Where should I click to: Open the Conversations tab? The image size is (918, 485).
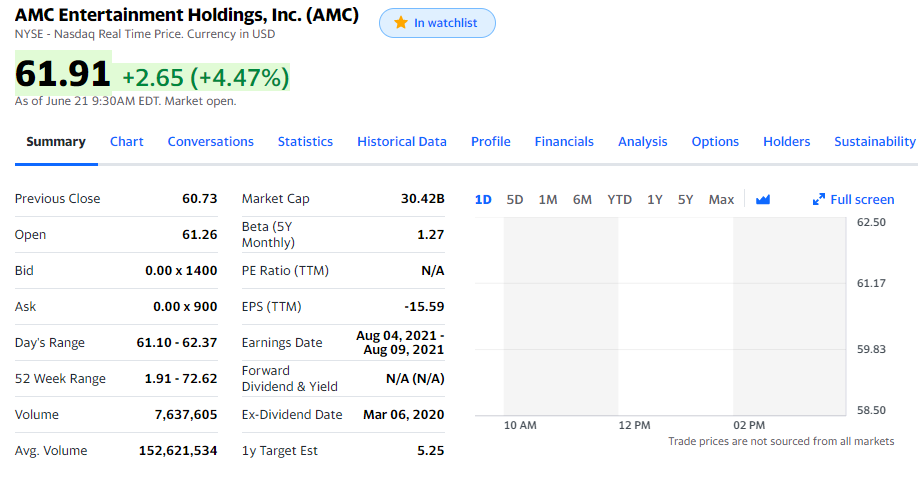[211, 142]
